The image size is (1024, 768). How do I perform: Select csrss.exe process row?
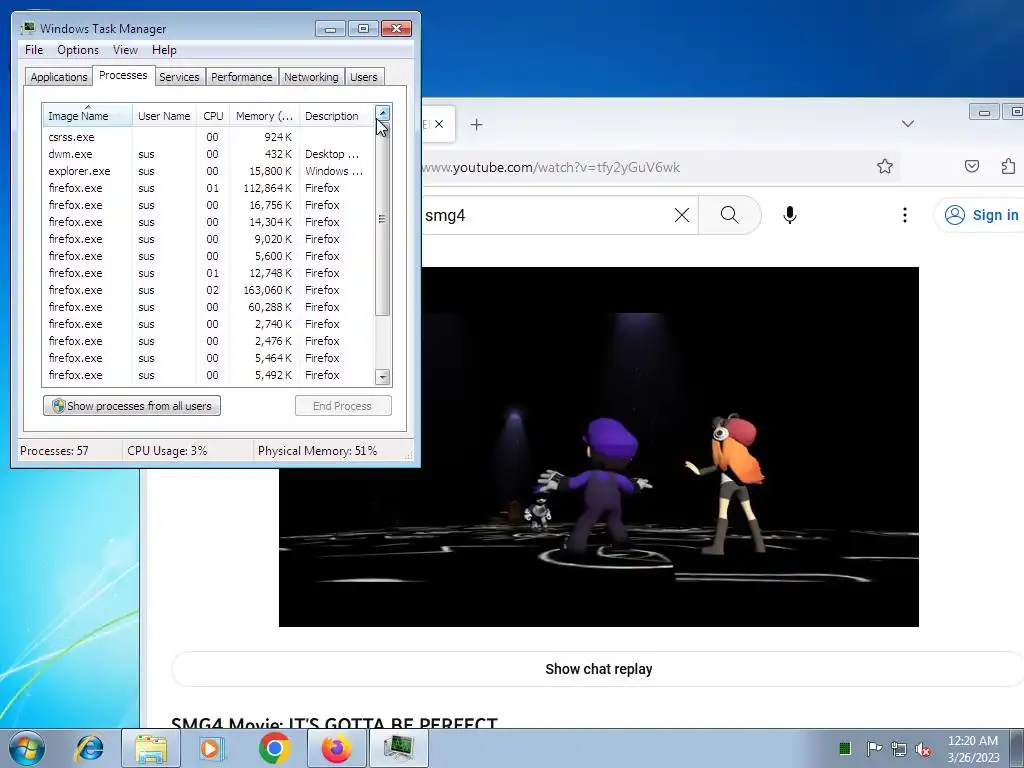tap(208, 137)
